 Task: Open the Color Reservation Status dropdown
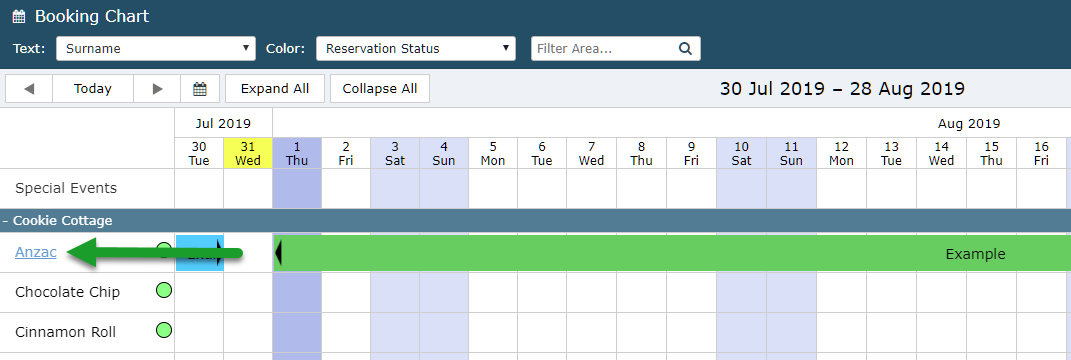pos(416,49)
